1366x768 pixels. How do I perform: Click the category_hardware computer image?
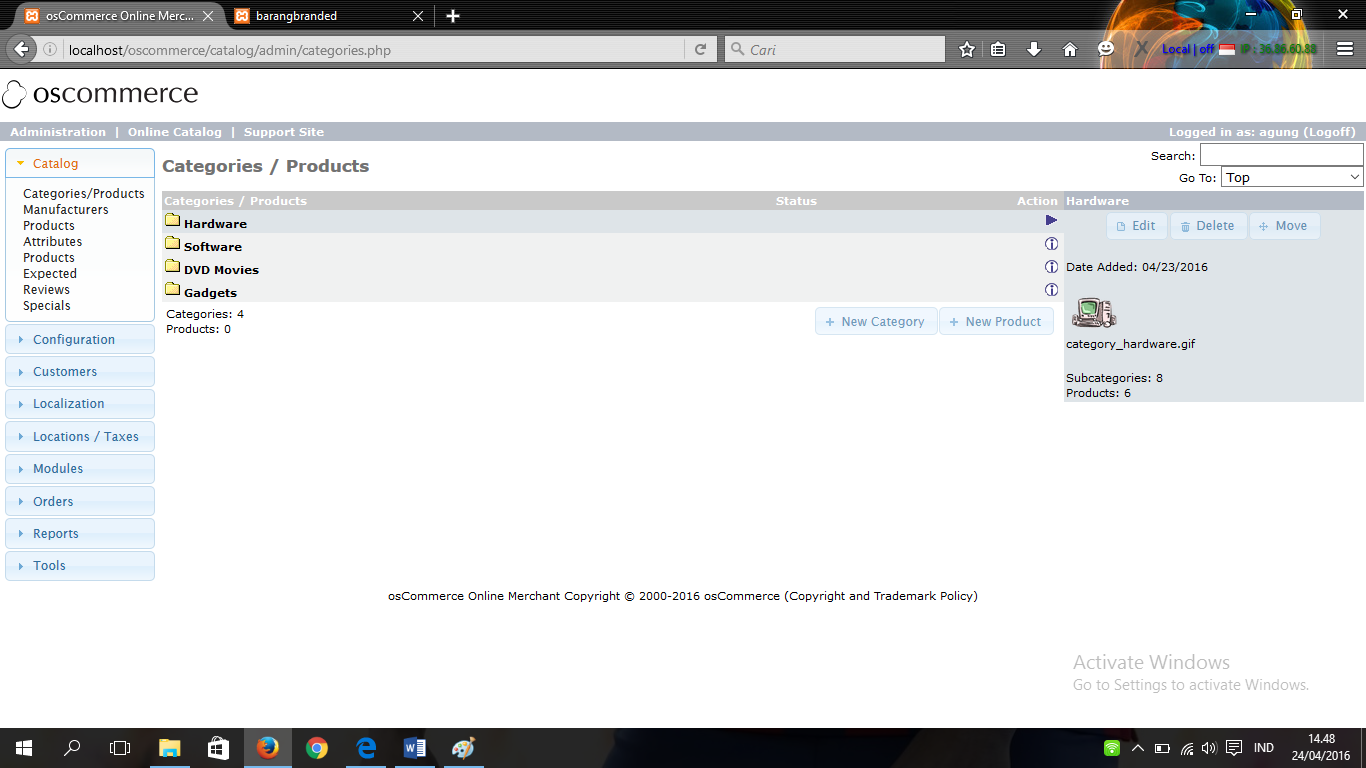coord(1093,313)
